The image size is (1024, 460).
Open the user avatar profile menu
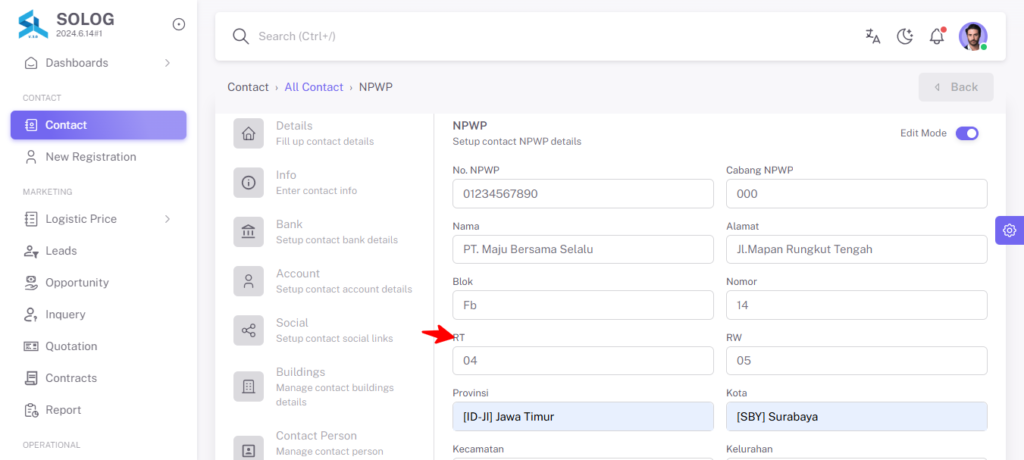(x=973, y=36)
